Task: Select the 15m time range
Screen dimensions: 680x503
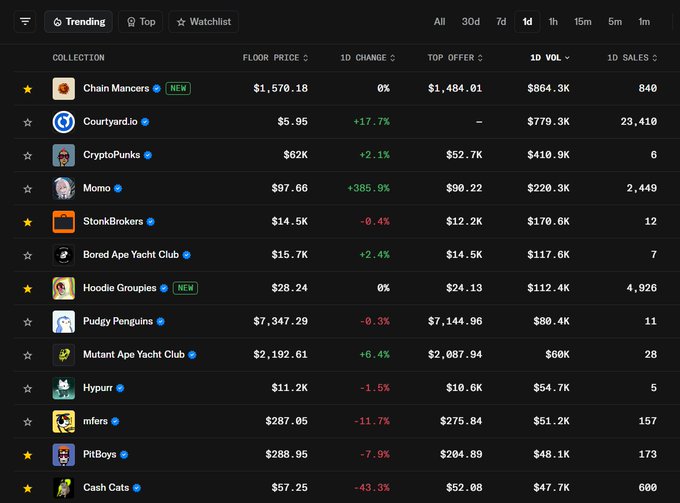Action: click(x=582, y=22)
